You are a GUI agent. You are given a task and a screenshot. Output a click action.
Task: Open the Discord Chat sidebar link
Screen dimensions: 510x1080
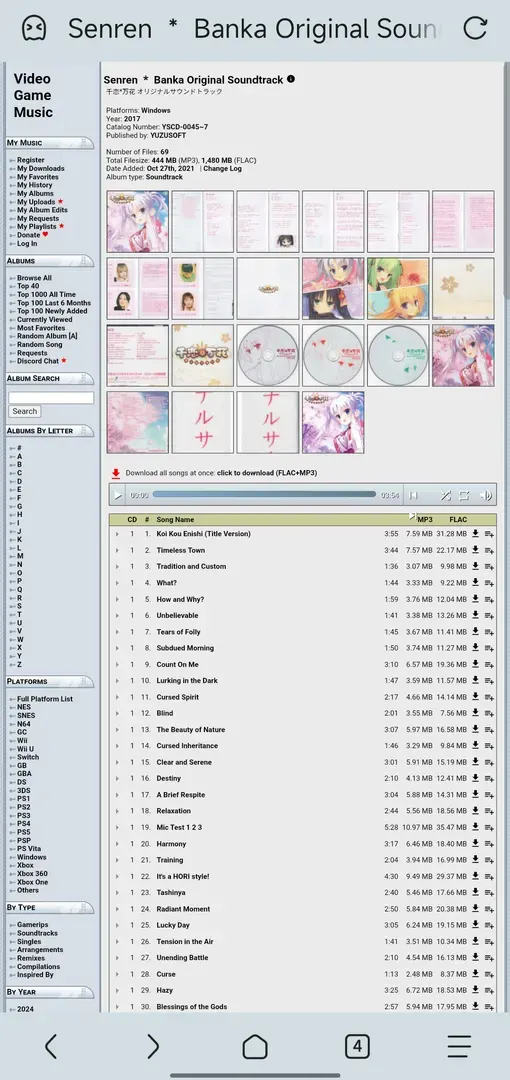coord(38,361)
